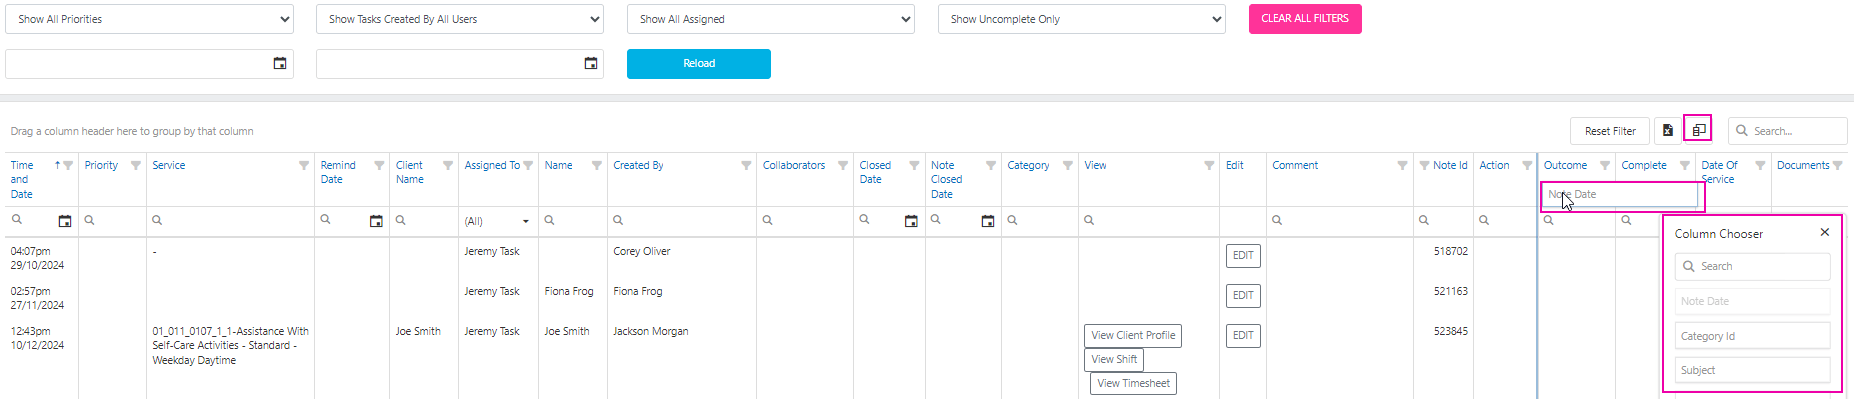Open the View column filter funnel
Viewport: 1854px width, 399px height.
click(x=1209, y=166)
